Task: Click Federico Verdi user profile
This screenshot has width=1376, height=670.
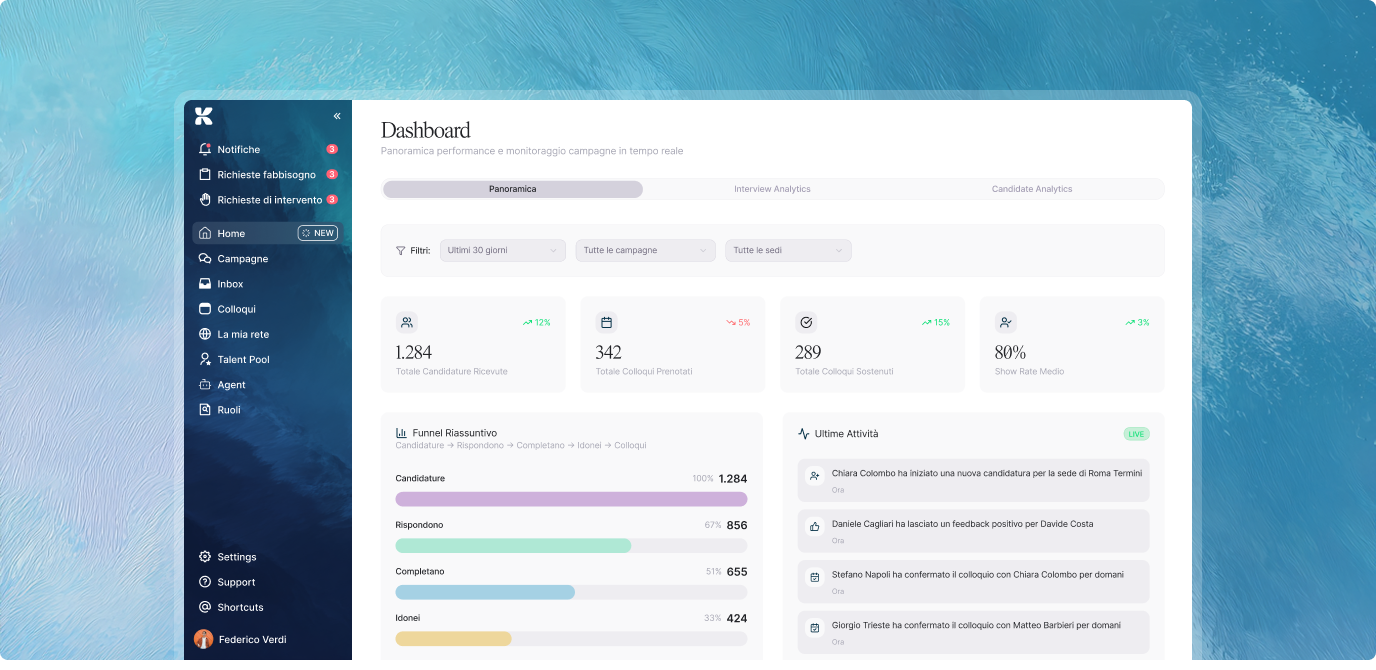Action: click(x=251, y=639)
